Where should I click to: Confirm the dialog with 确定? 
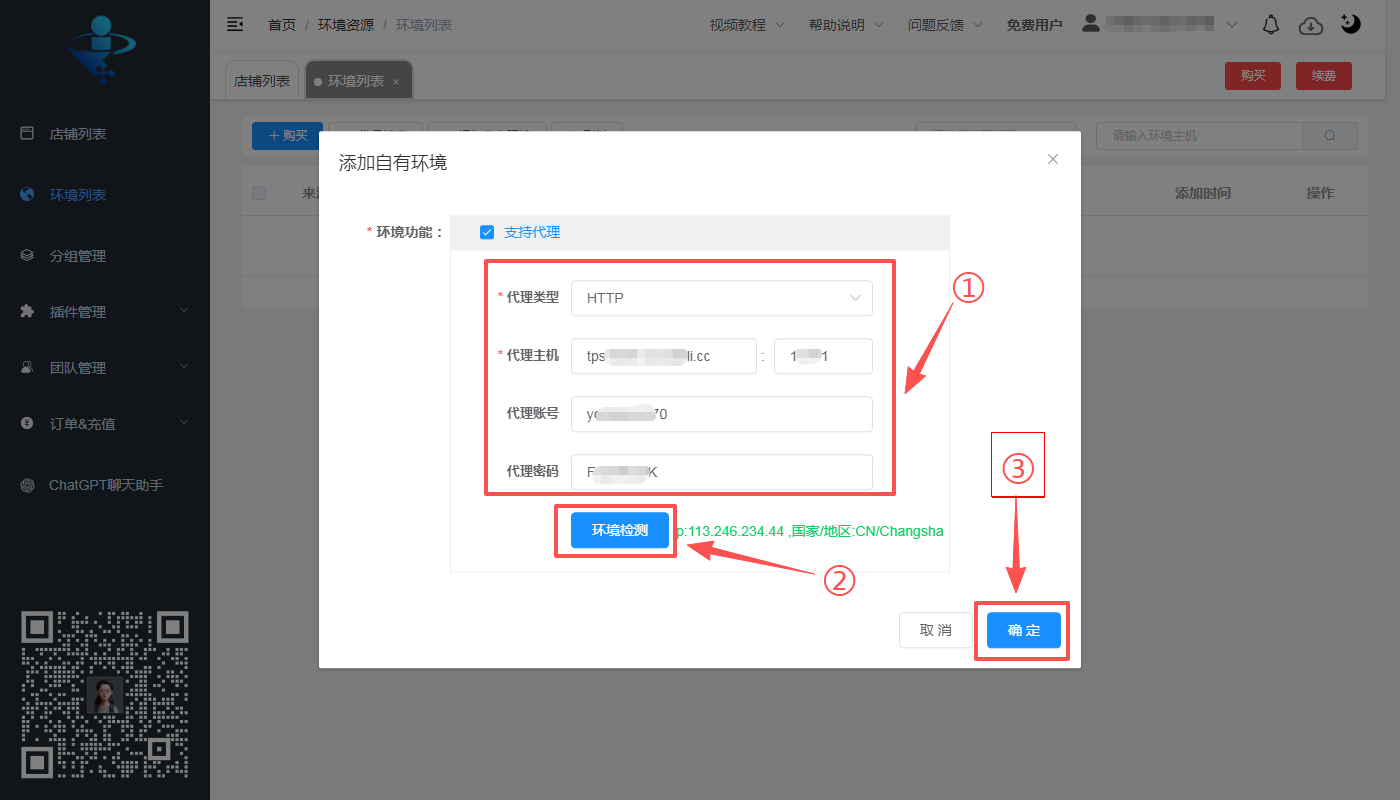point(1022,630)
